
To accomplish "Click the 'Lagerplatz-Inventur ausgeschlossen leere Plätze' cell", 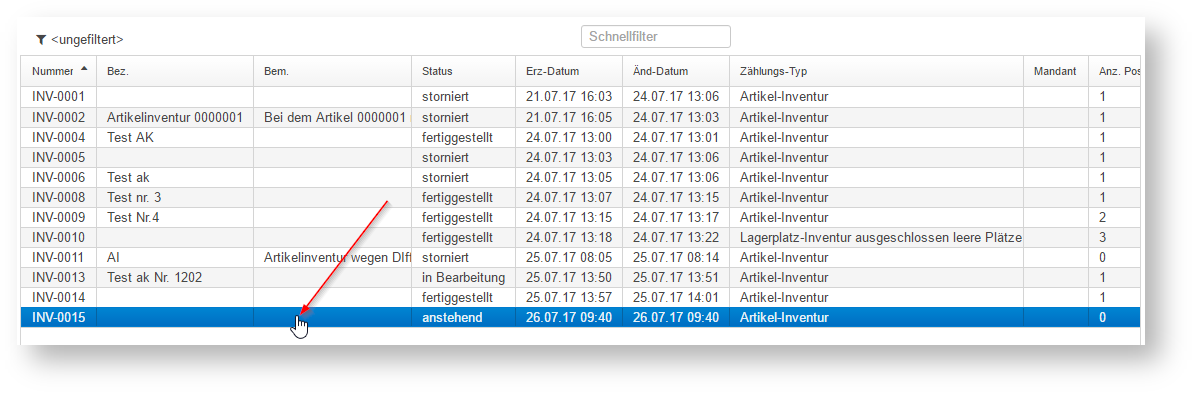I will pos(876,238).
